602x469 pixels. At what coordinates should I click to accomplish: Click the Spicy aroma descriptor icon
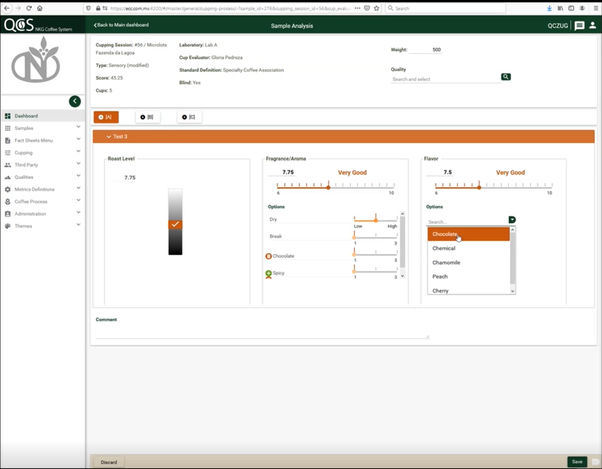point(268,273)
